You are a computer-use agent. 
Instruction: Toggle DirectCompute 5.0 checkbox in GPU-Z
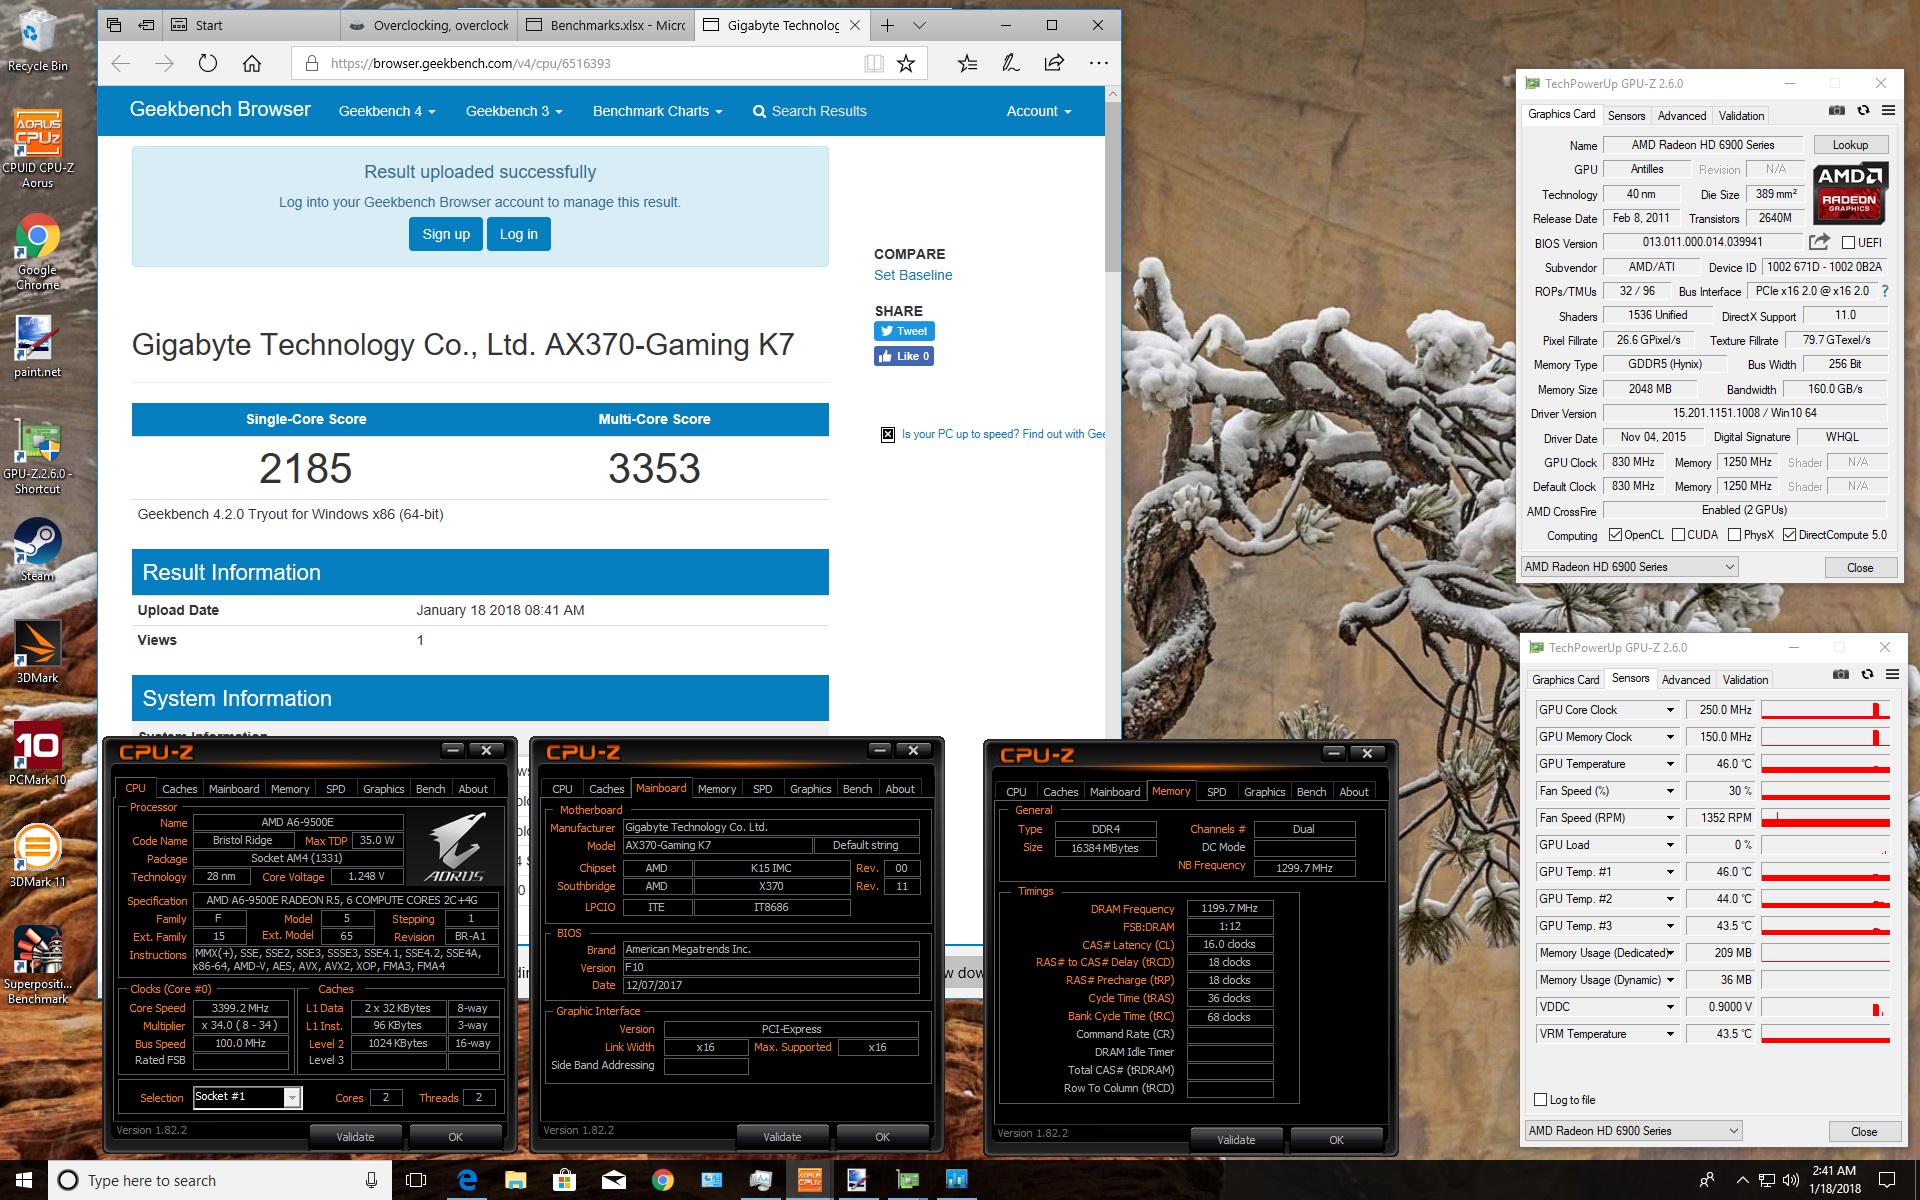click(1790, 535)
